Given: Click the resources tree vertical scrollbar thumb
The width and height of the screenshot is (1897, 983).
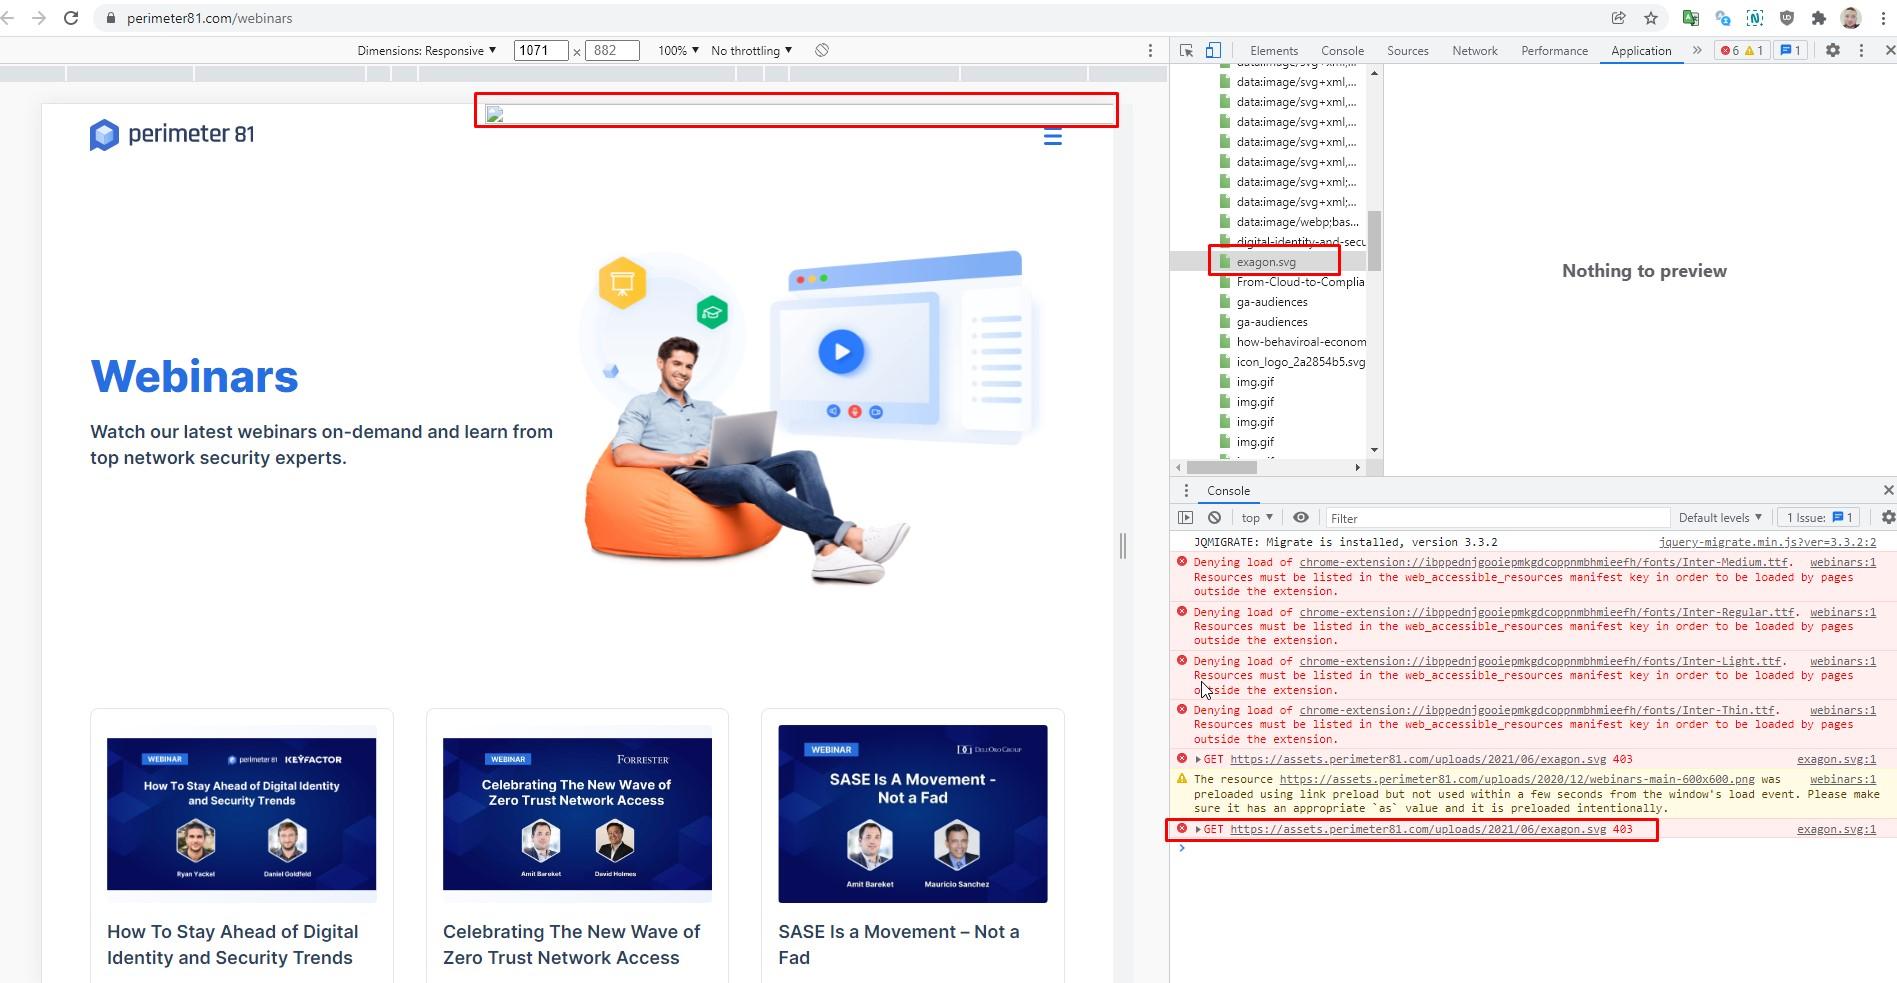Looking at the screenshot, I should coord(1374,240).
